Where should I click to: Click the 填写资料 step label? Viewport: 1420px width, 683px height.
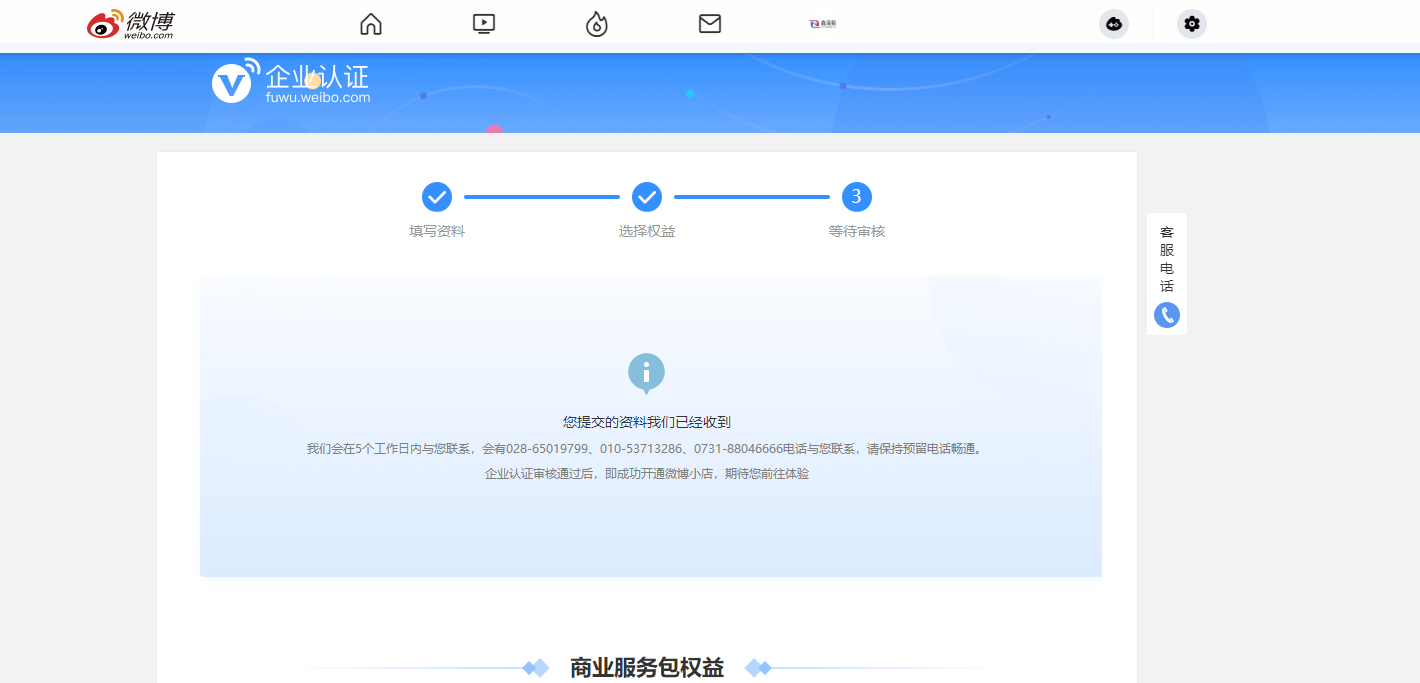pos(437,231)
